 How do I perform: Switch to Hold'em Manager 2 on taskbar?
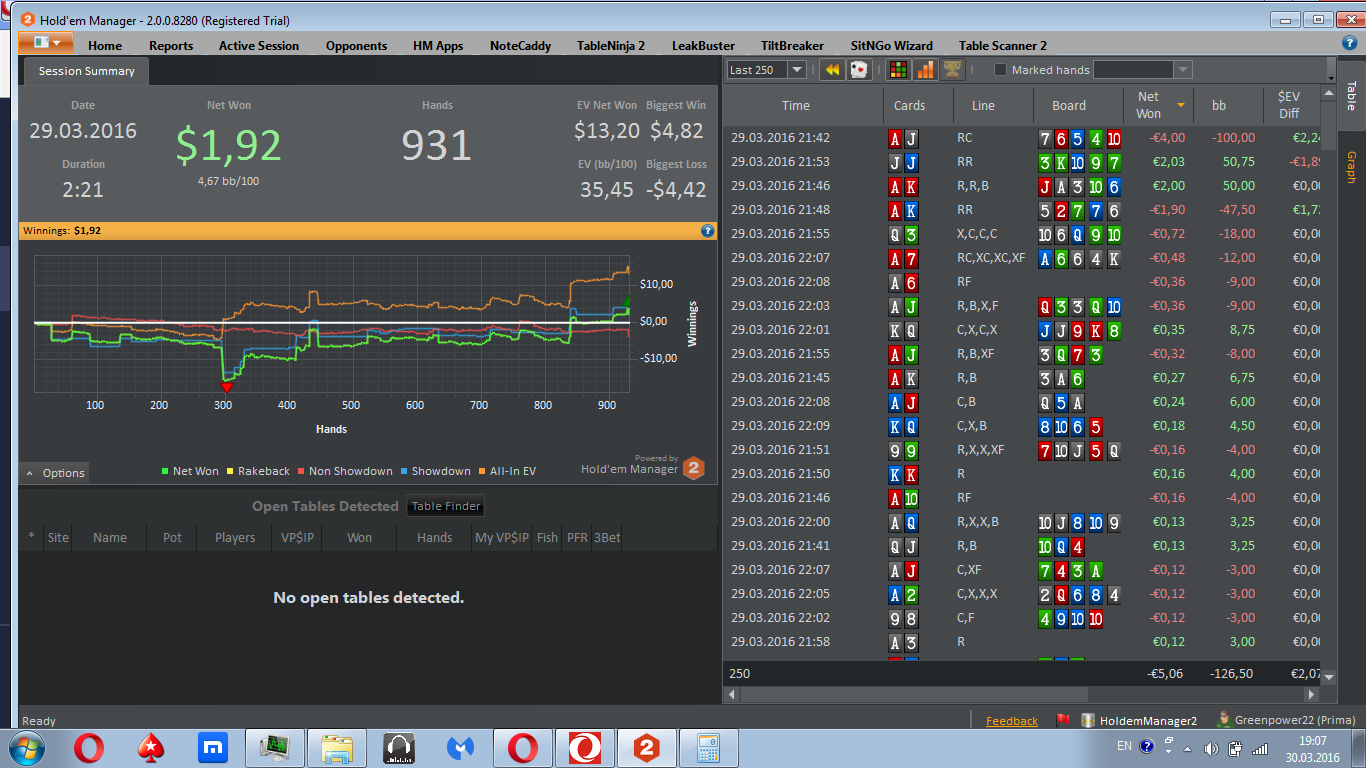(x=647, y=748)
